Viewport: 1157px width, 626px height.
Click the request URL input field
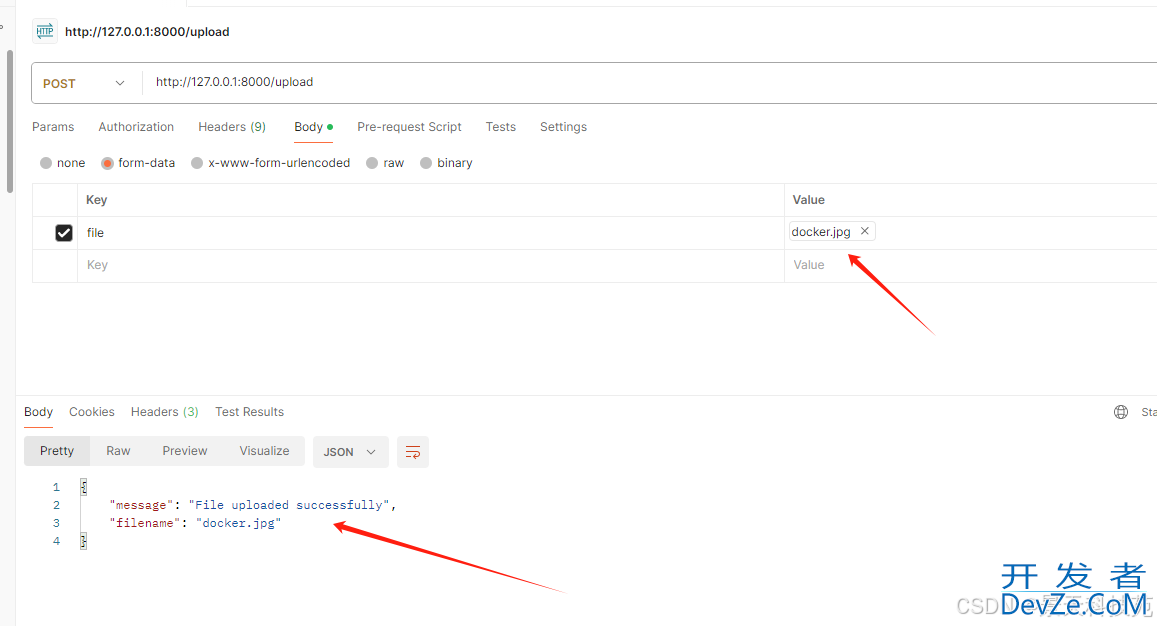(649, 82)
